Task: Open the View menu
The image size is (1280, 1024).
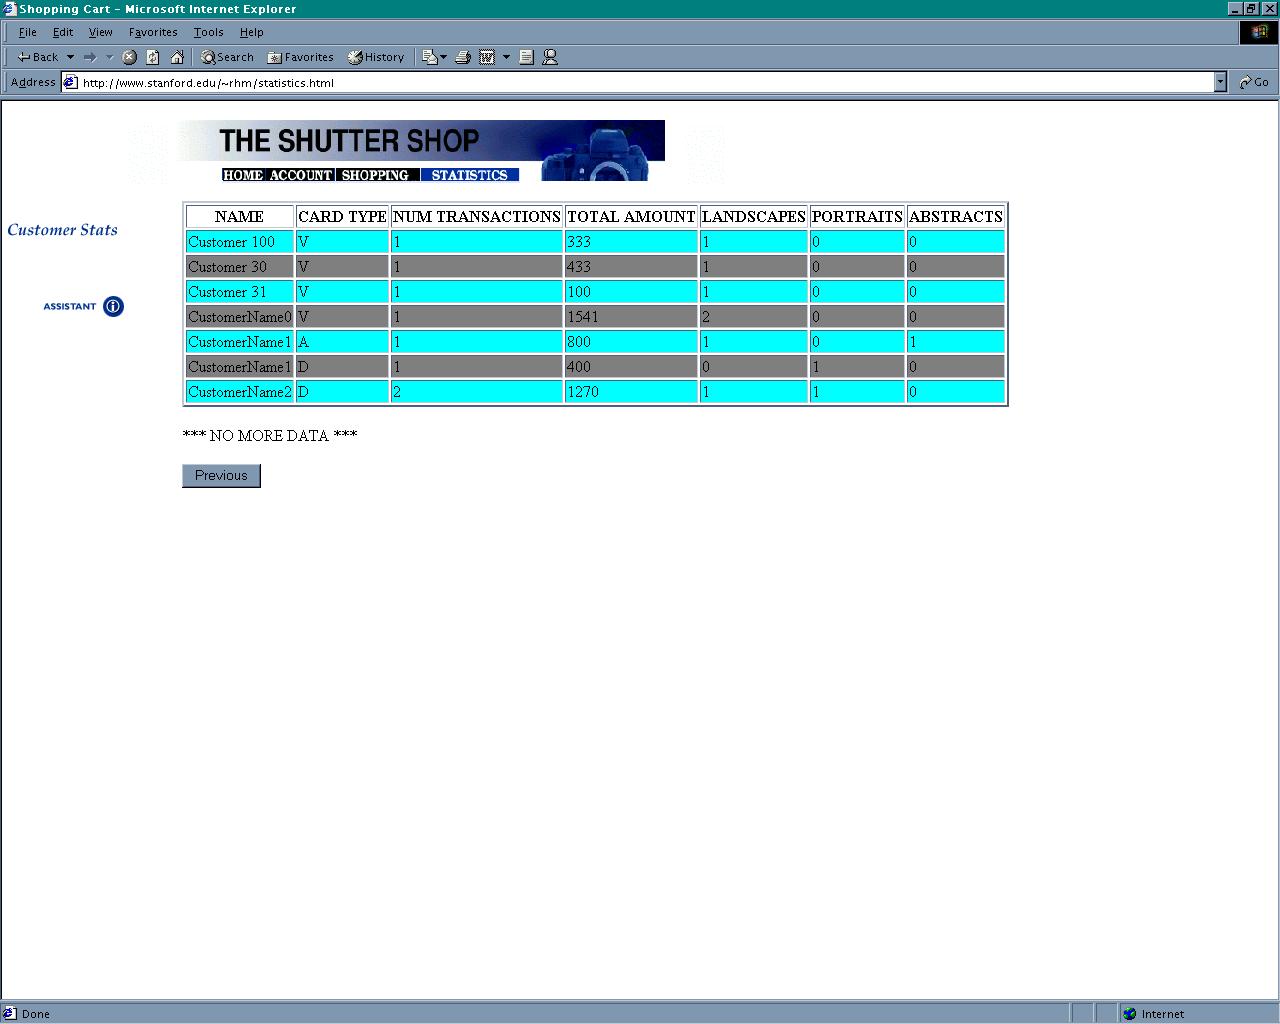Action: [100, 32]
